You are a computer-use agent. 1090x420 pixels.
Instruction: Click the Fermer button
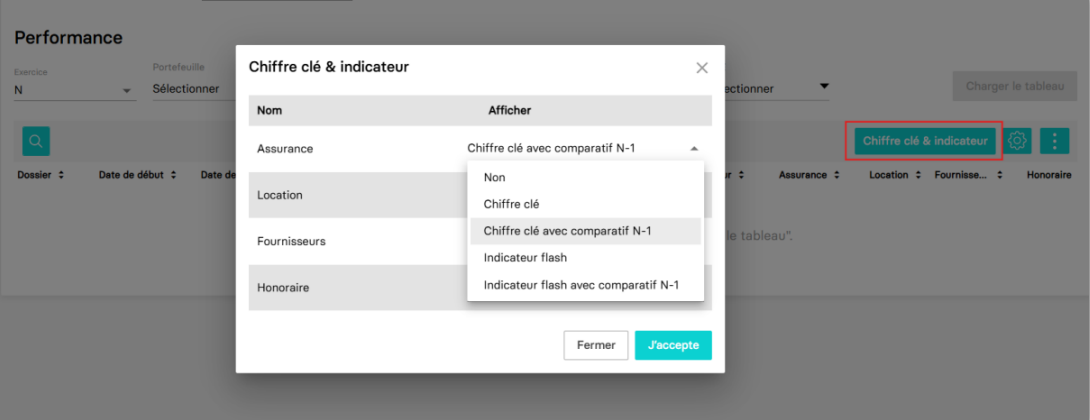point(596,345)
